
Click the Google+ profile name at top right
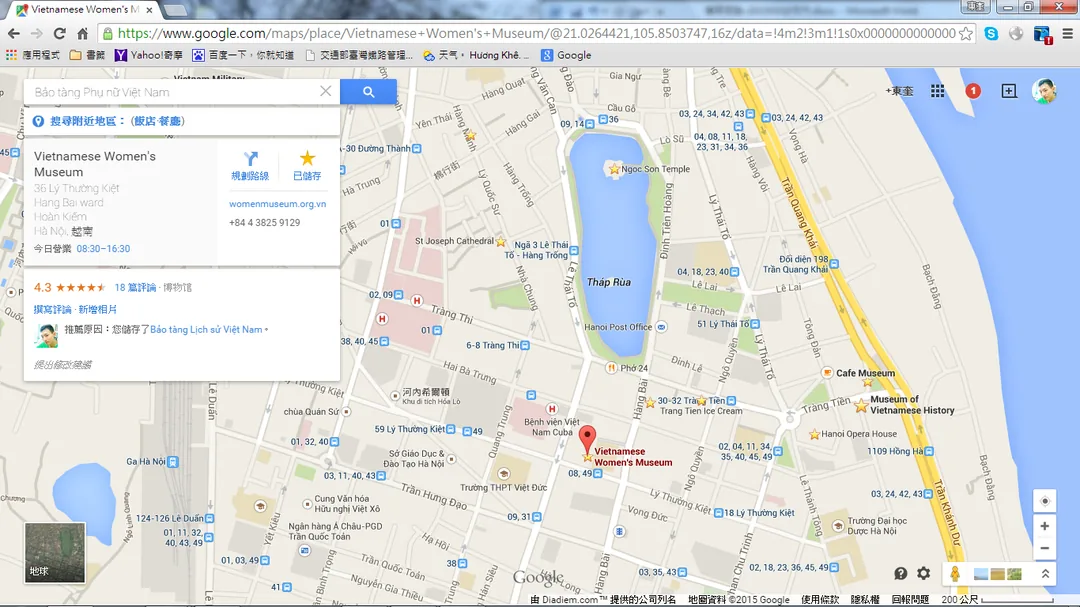pos(899,91)
